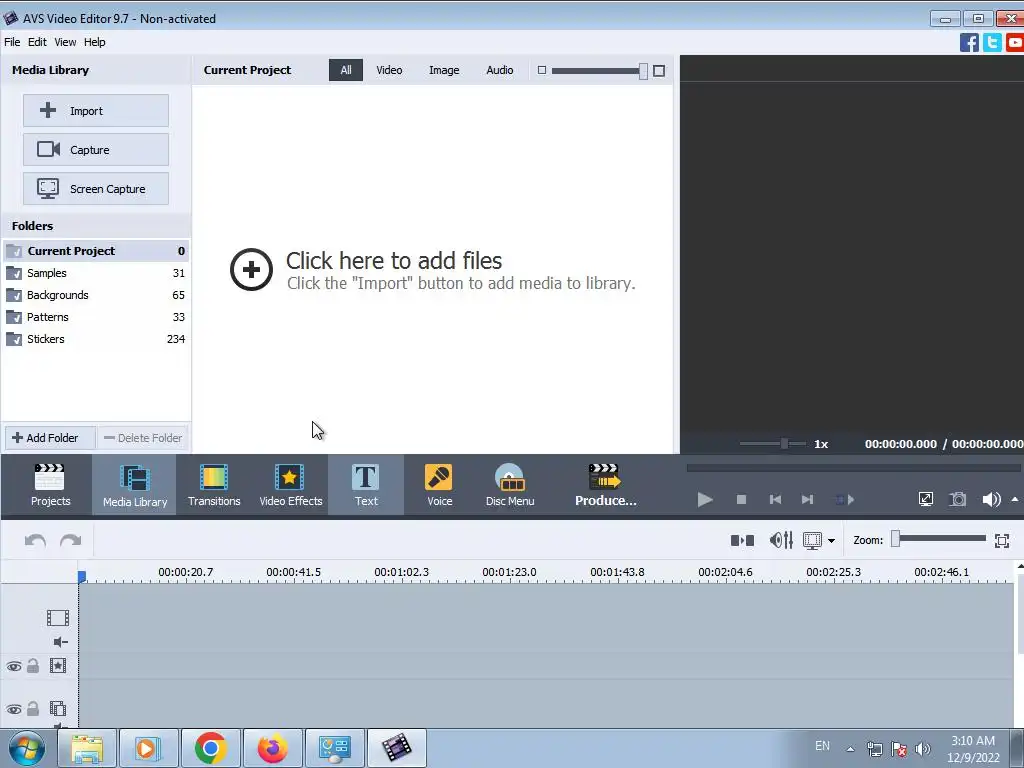Click the Undo arrow icon
1024x768 pixels.
point(35,541)
